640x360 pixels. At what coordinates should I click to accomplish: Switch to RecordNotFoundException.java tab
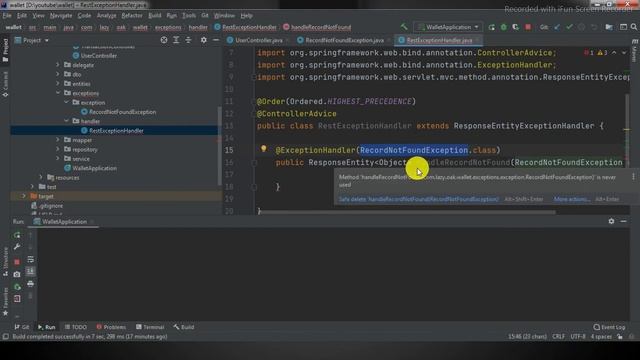pos(344,40)
